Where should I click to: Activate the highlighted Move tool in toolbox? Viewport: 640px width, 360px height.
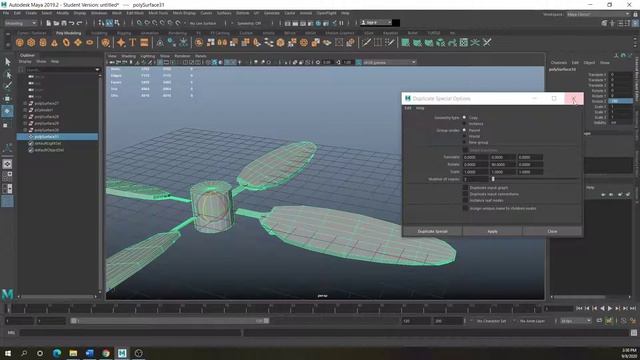point(7,111)
